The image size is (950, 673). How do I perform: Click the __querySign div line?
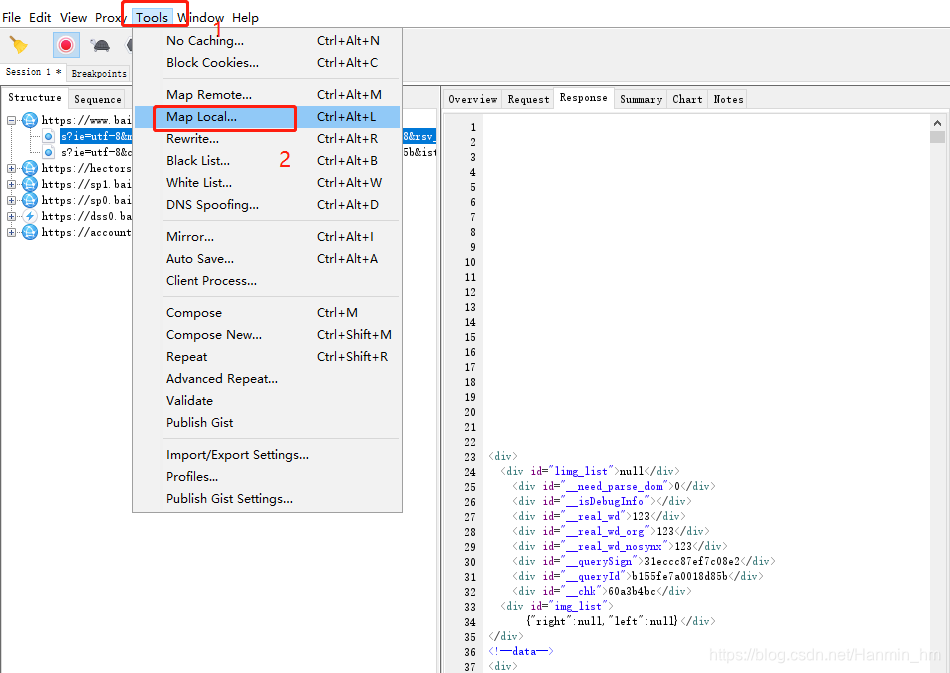(x=643, y=561)
